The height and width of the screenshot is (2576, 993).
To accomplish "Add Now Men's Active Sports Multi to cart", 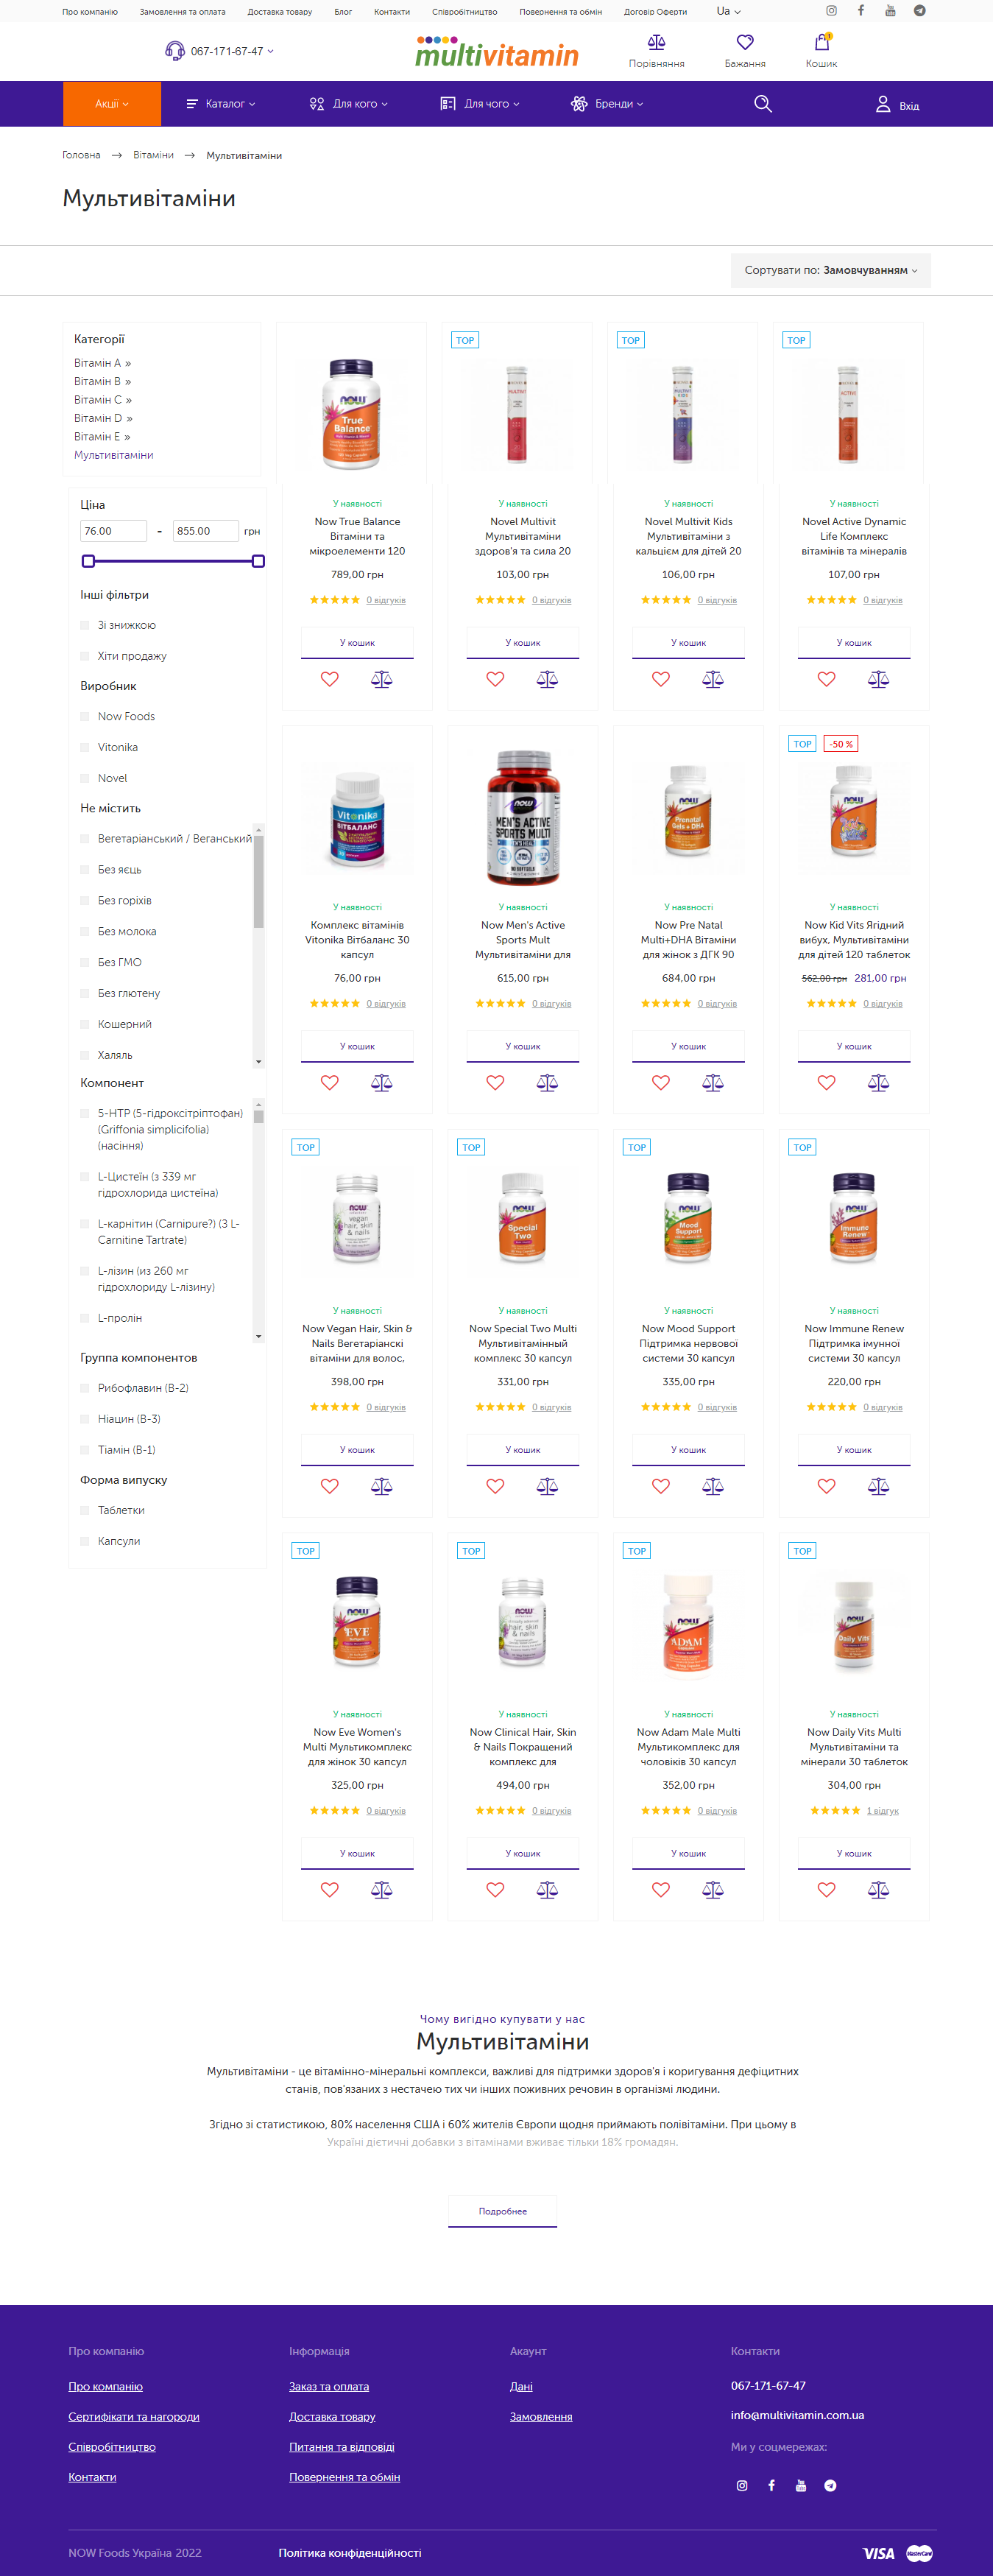I will 523,1046.
